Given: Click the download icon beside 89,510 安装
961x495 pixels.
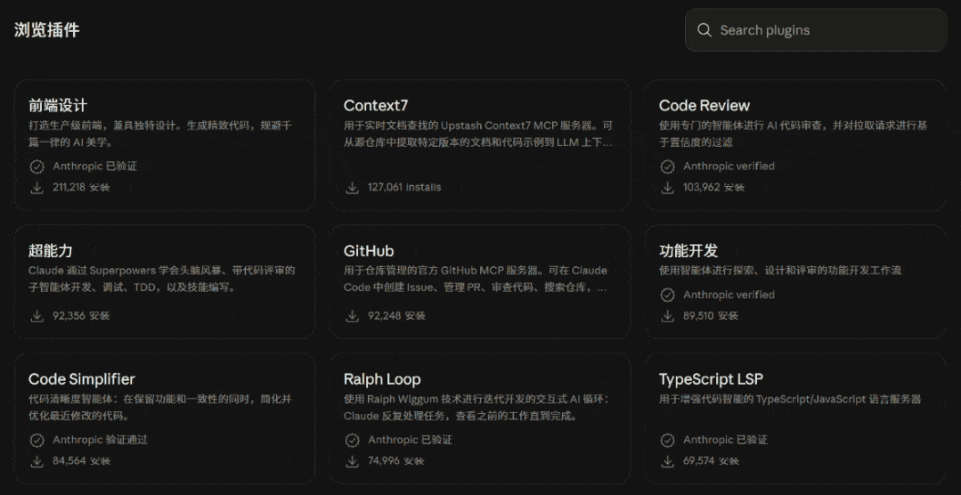Looking at the screenshot, I should click(x=667, y=316).
